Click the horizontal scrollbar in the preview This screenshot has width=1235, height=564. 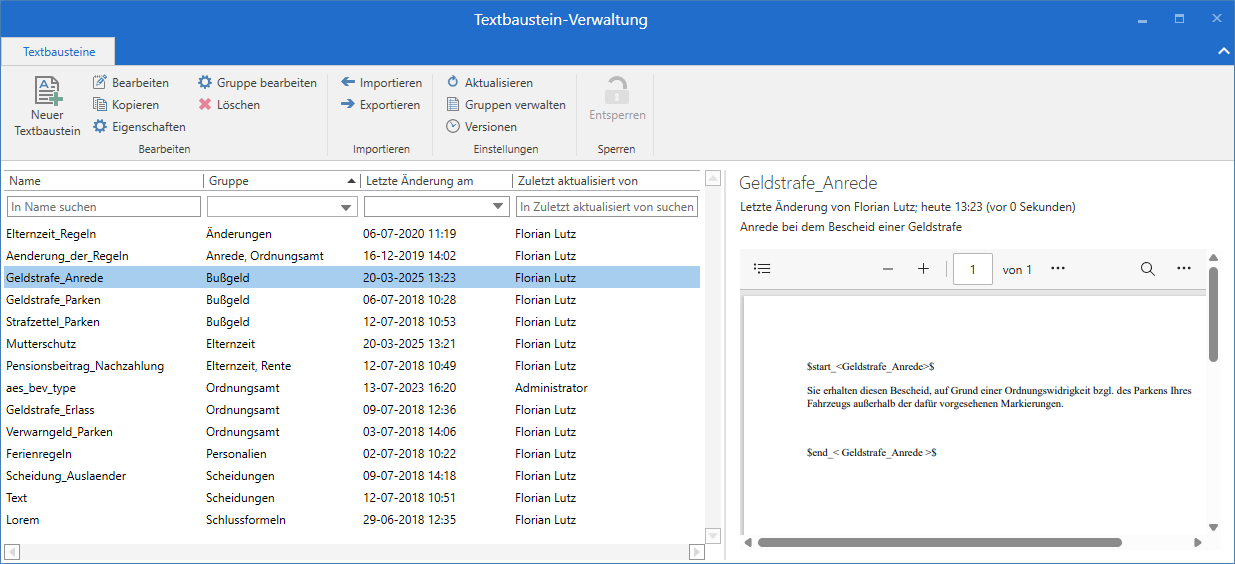[939, 543]
